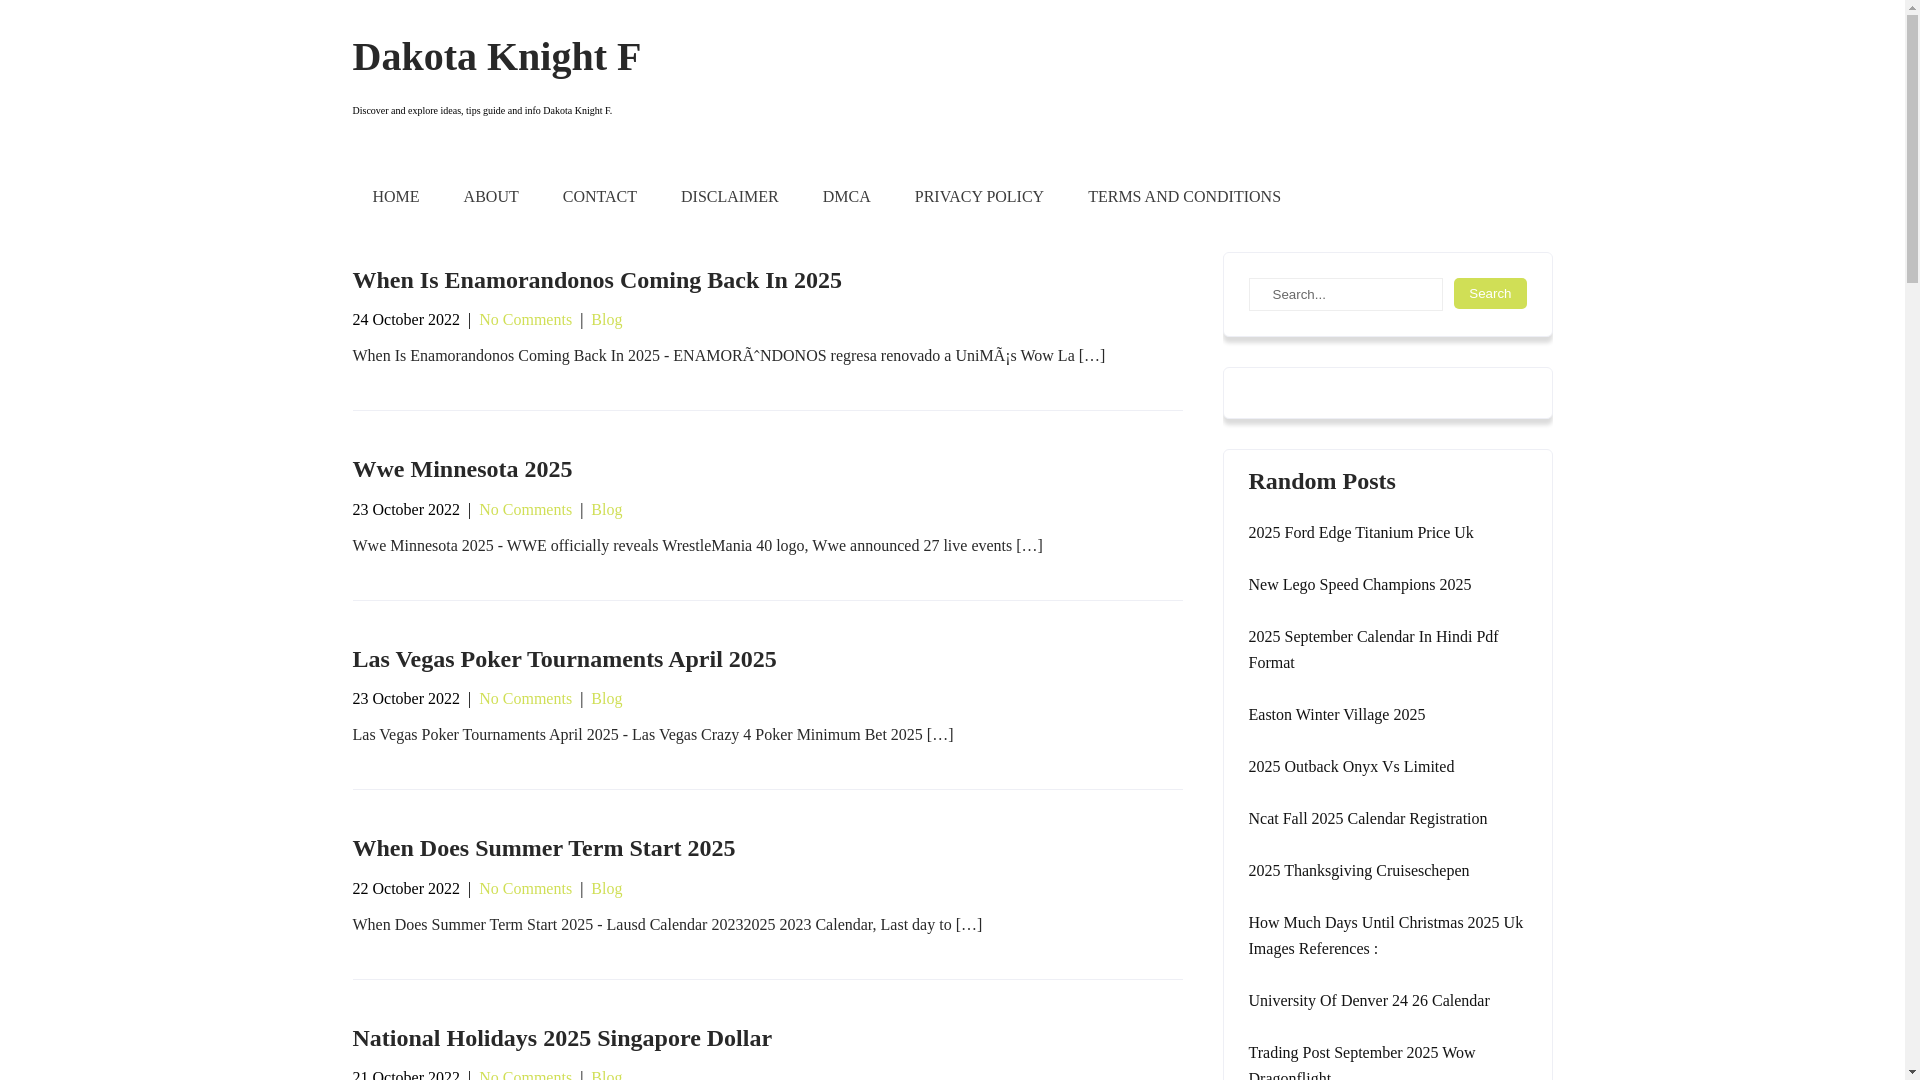
Task: Click the site tagline text under the title
Action: tap(482, 111)
